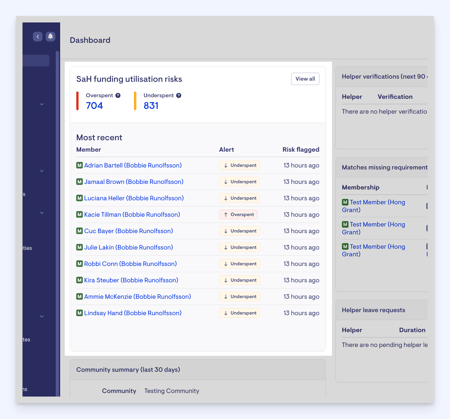Click Underspent alert badge for Lindsay Hand
450x419 pixels.
(240, 313)
